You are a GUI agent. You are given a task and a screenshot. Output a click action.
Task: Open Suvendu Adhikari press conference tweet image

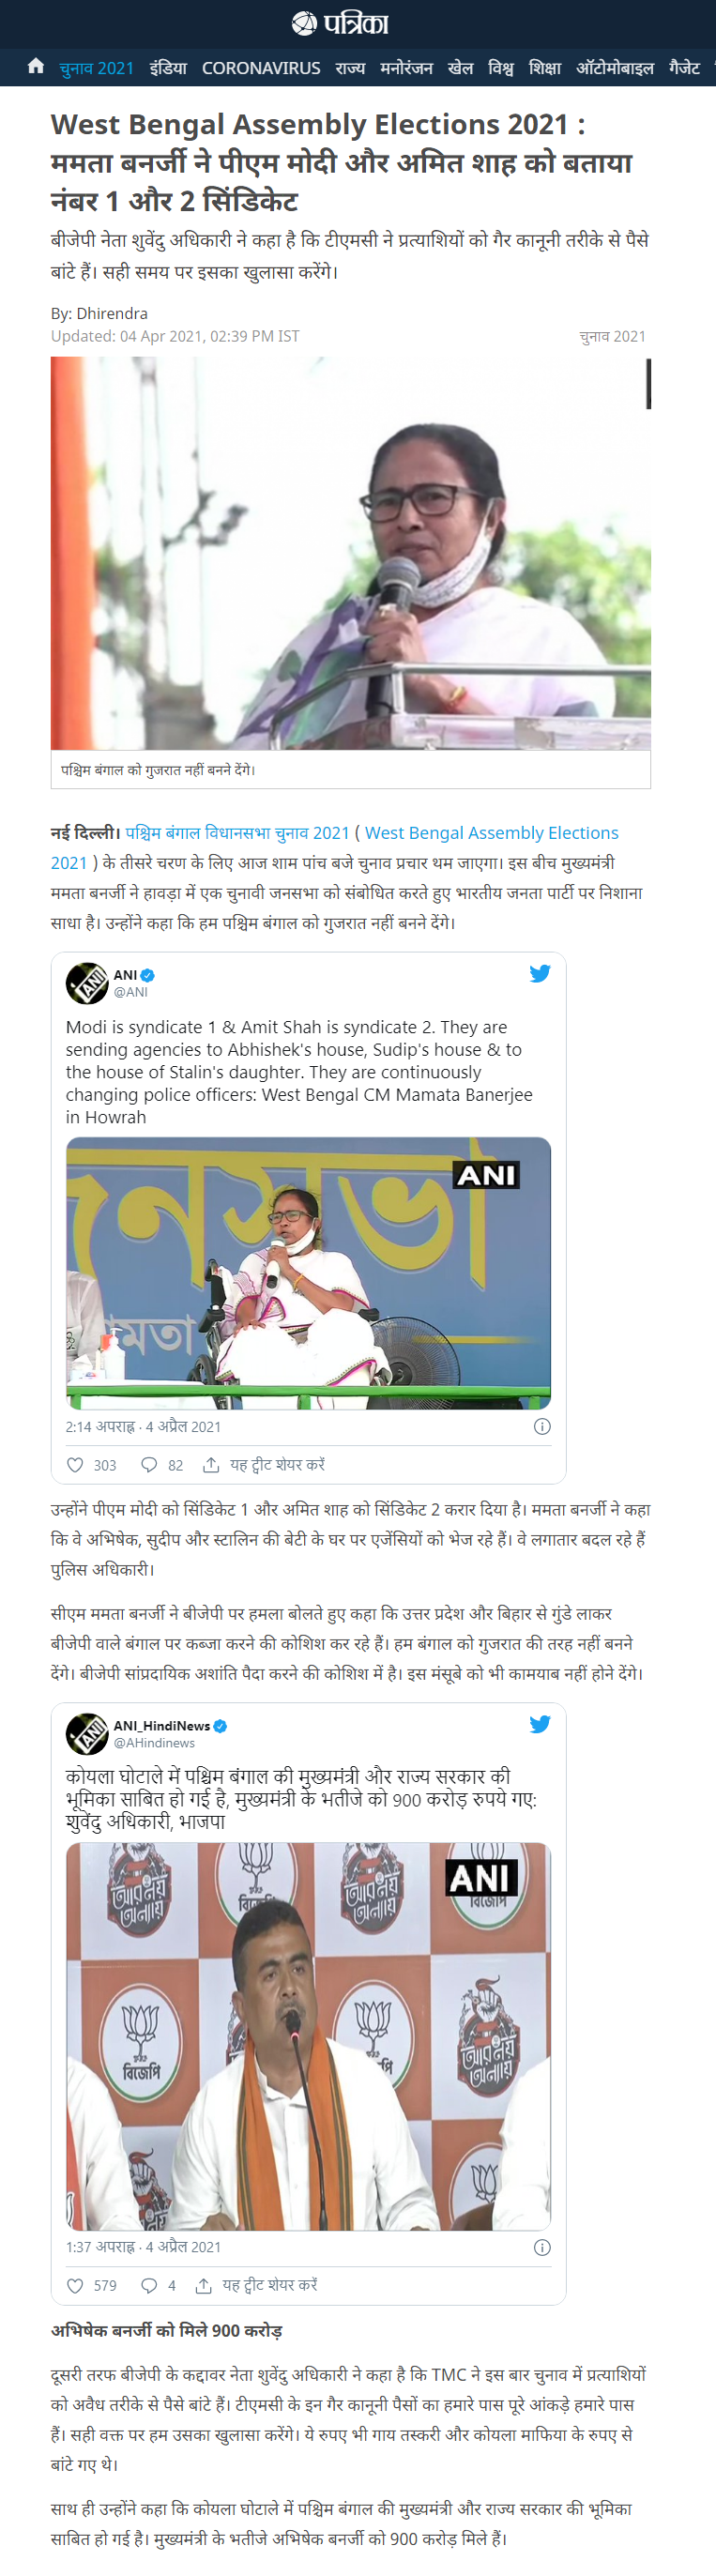click(x=308, y=2036)
